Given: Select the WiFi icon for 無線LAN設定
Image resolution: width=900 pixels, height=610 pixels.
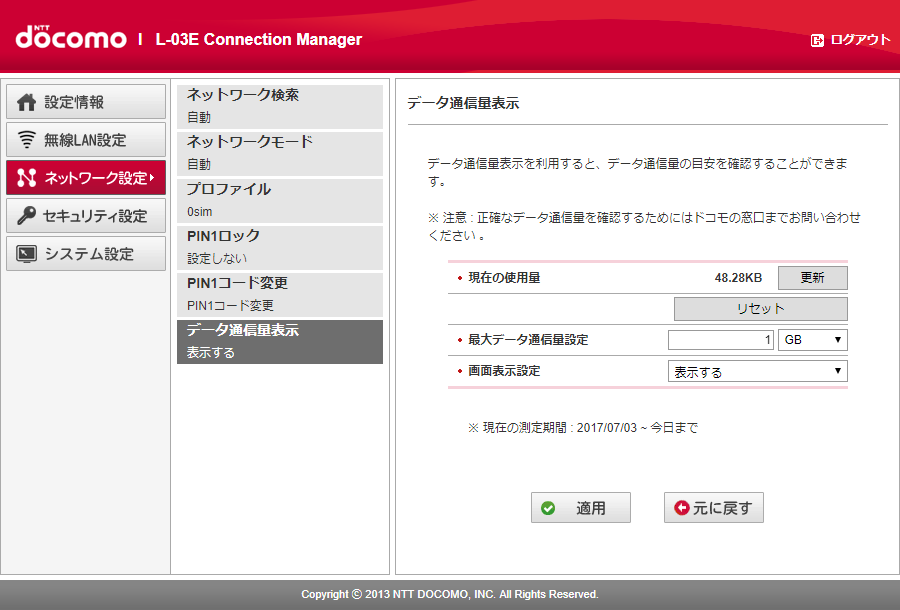Looking at the screenshot, I should click(x=24, y=139).
